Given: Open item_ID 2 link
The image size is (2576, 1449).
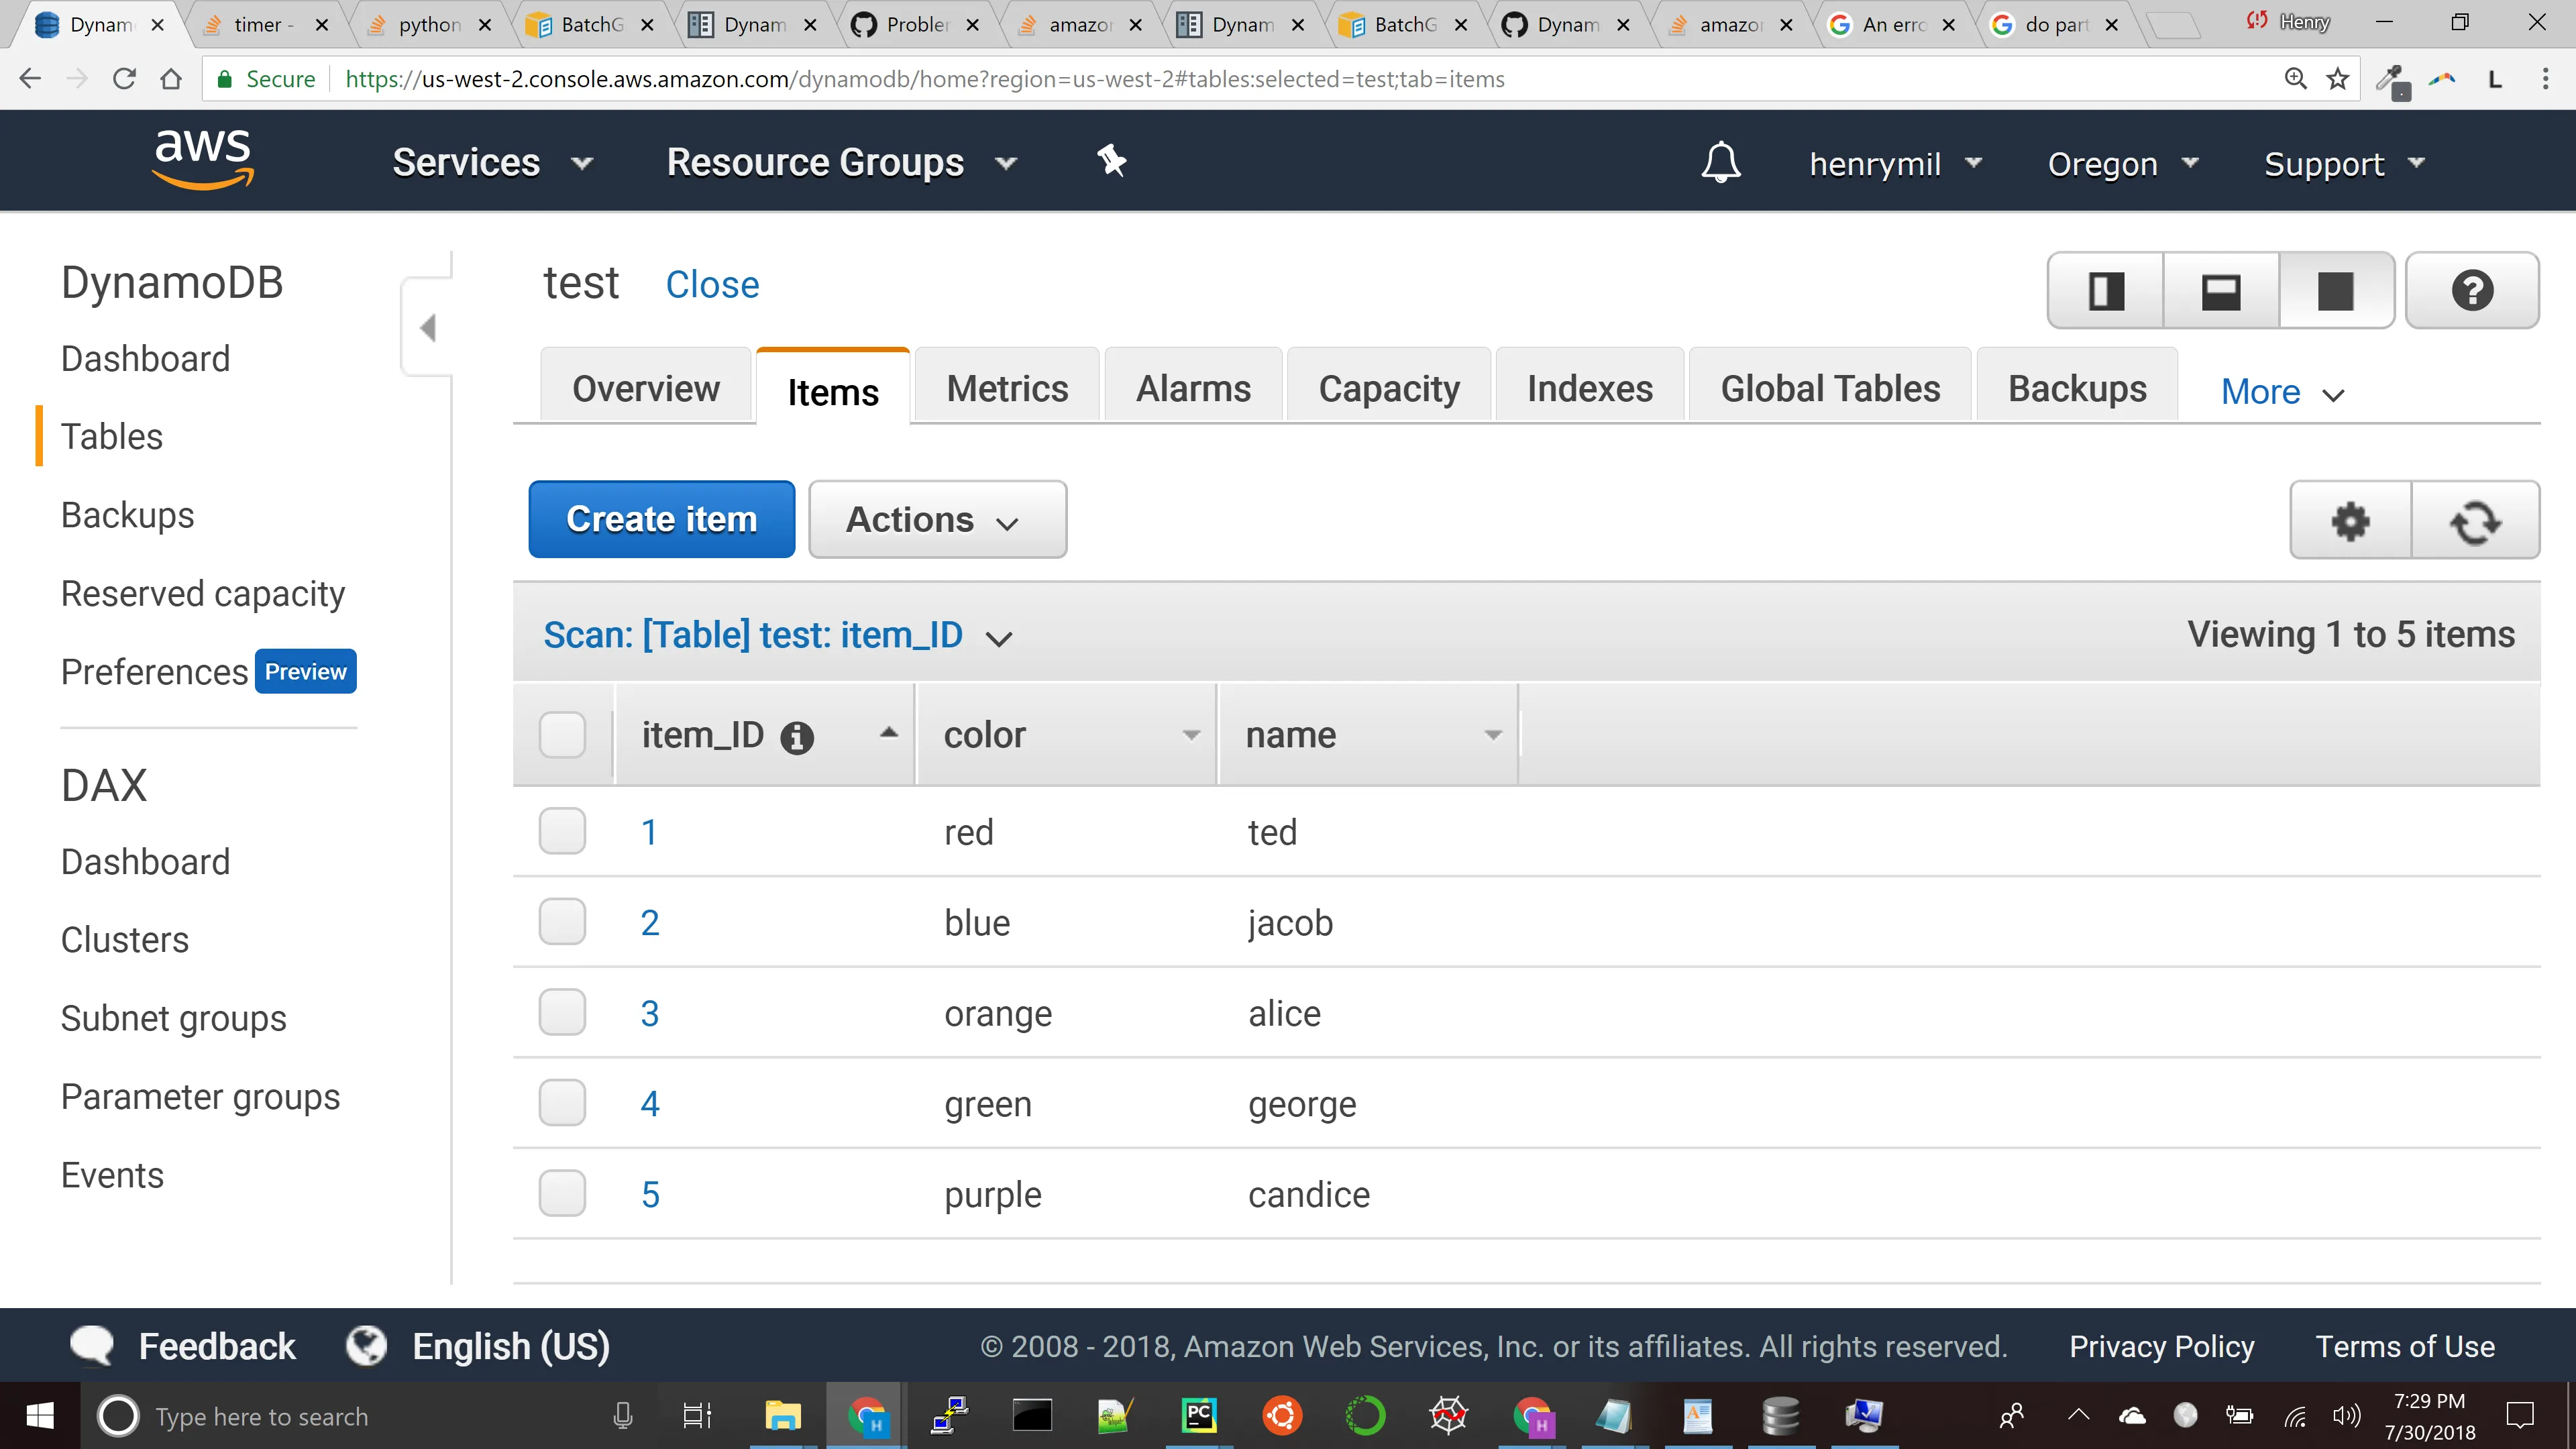Looking at the screenshot, I should (650, 922).
